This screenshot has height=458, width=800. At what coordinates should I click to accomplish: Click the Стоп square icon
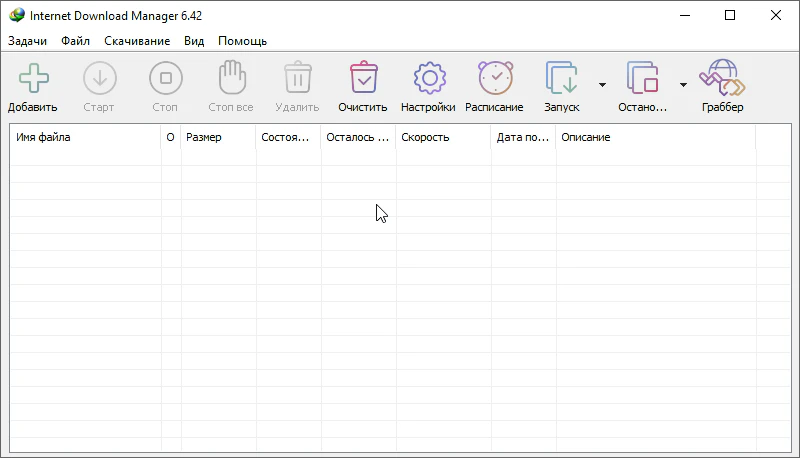pos(166,78)
